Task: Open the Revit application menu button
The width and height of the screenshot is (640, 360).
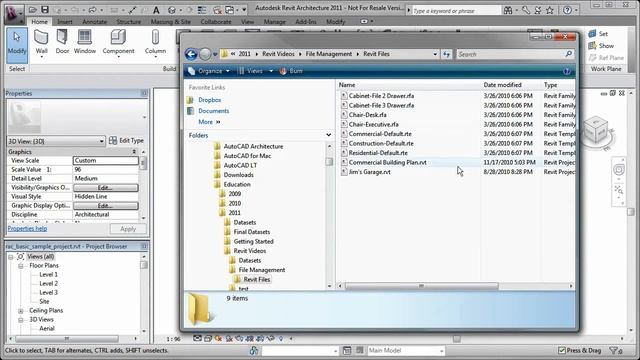Action: tap(14, 14)
